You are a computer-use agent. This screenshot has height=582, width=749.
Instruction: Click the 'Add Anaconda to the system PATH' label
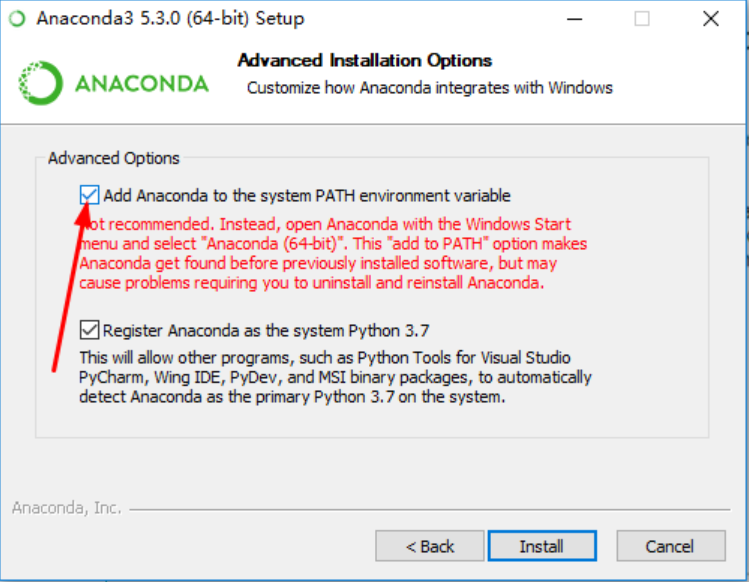307,195
